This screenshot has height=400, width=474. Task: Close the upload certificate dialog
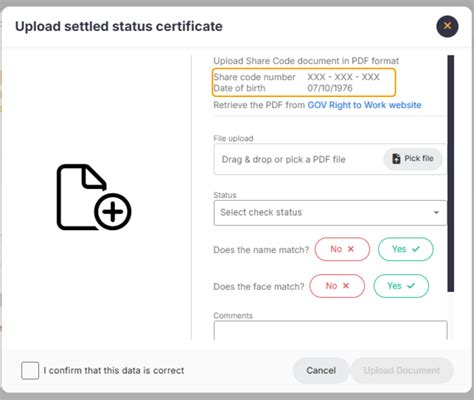coord(447,26)
